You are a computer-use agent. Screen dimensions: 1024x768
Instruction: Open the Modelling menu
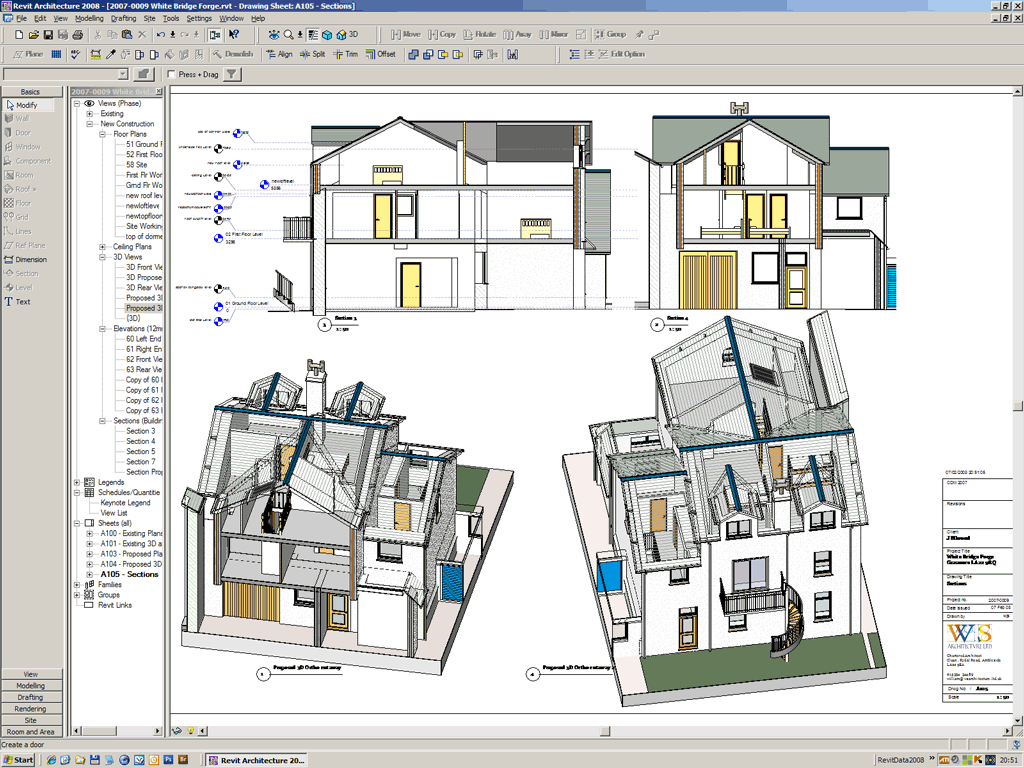(x=89, y=18)
